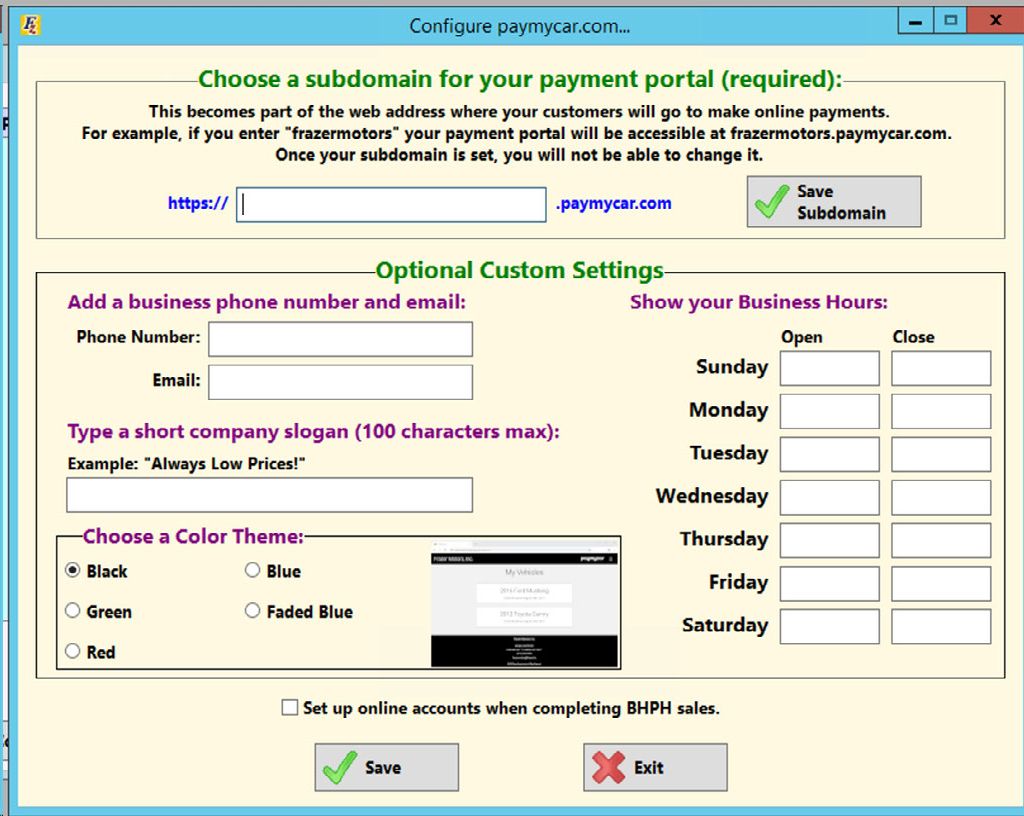This screenshot has height=816, width=1024.
Task: Click the "Monday" day label
Action: click(x=729, y=410)
